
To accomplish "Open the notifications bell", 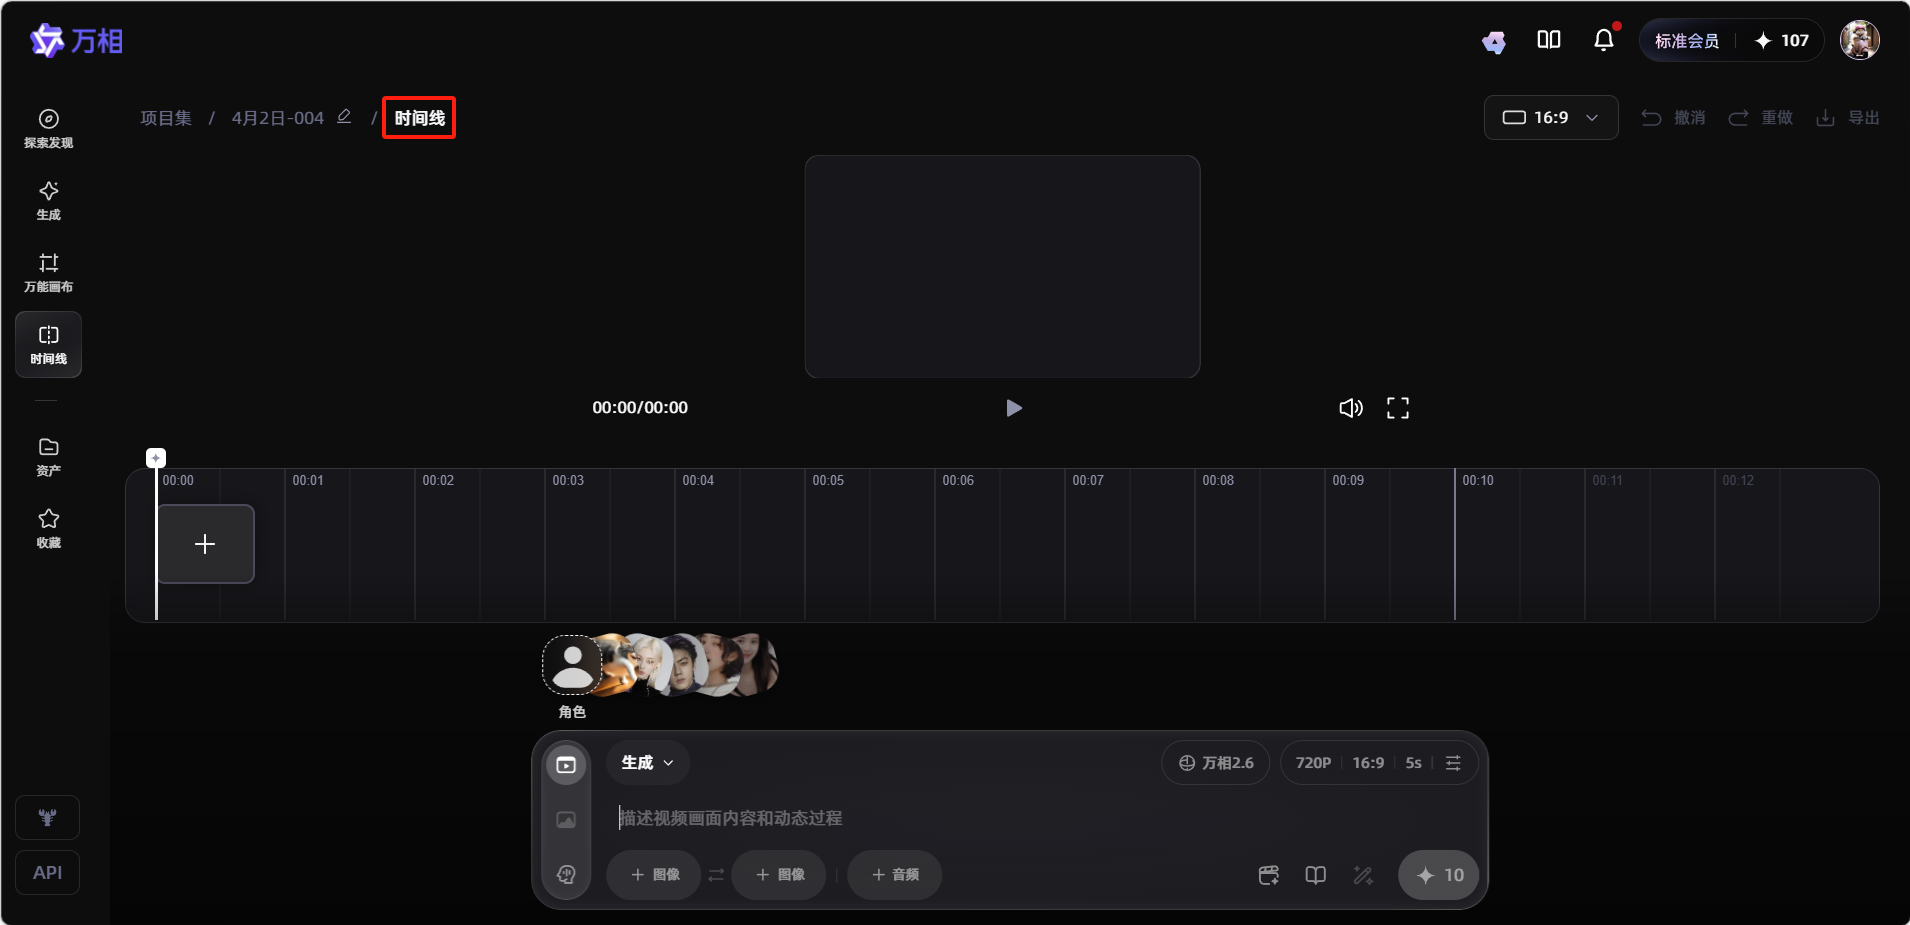I will point(1603,40).
